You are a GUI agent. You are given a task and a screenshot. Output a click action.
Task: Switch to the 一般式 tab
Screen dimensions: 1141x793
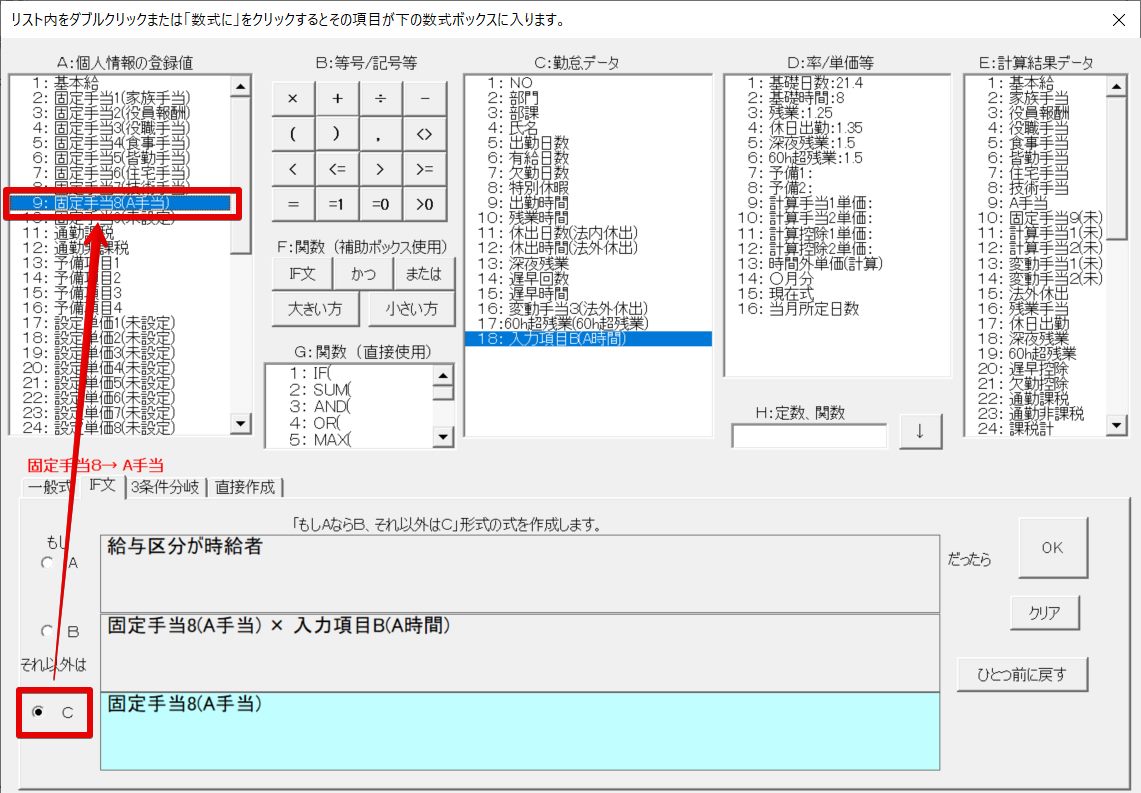[x=50, y=487]
